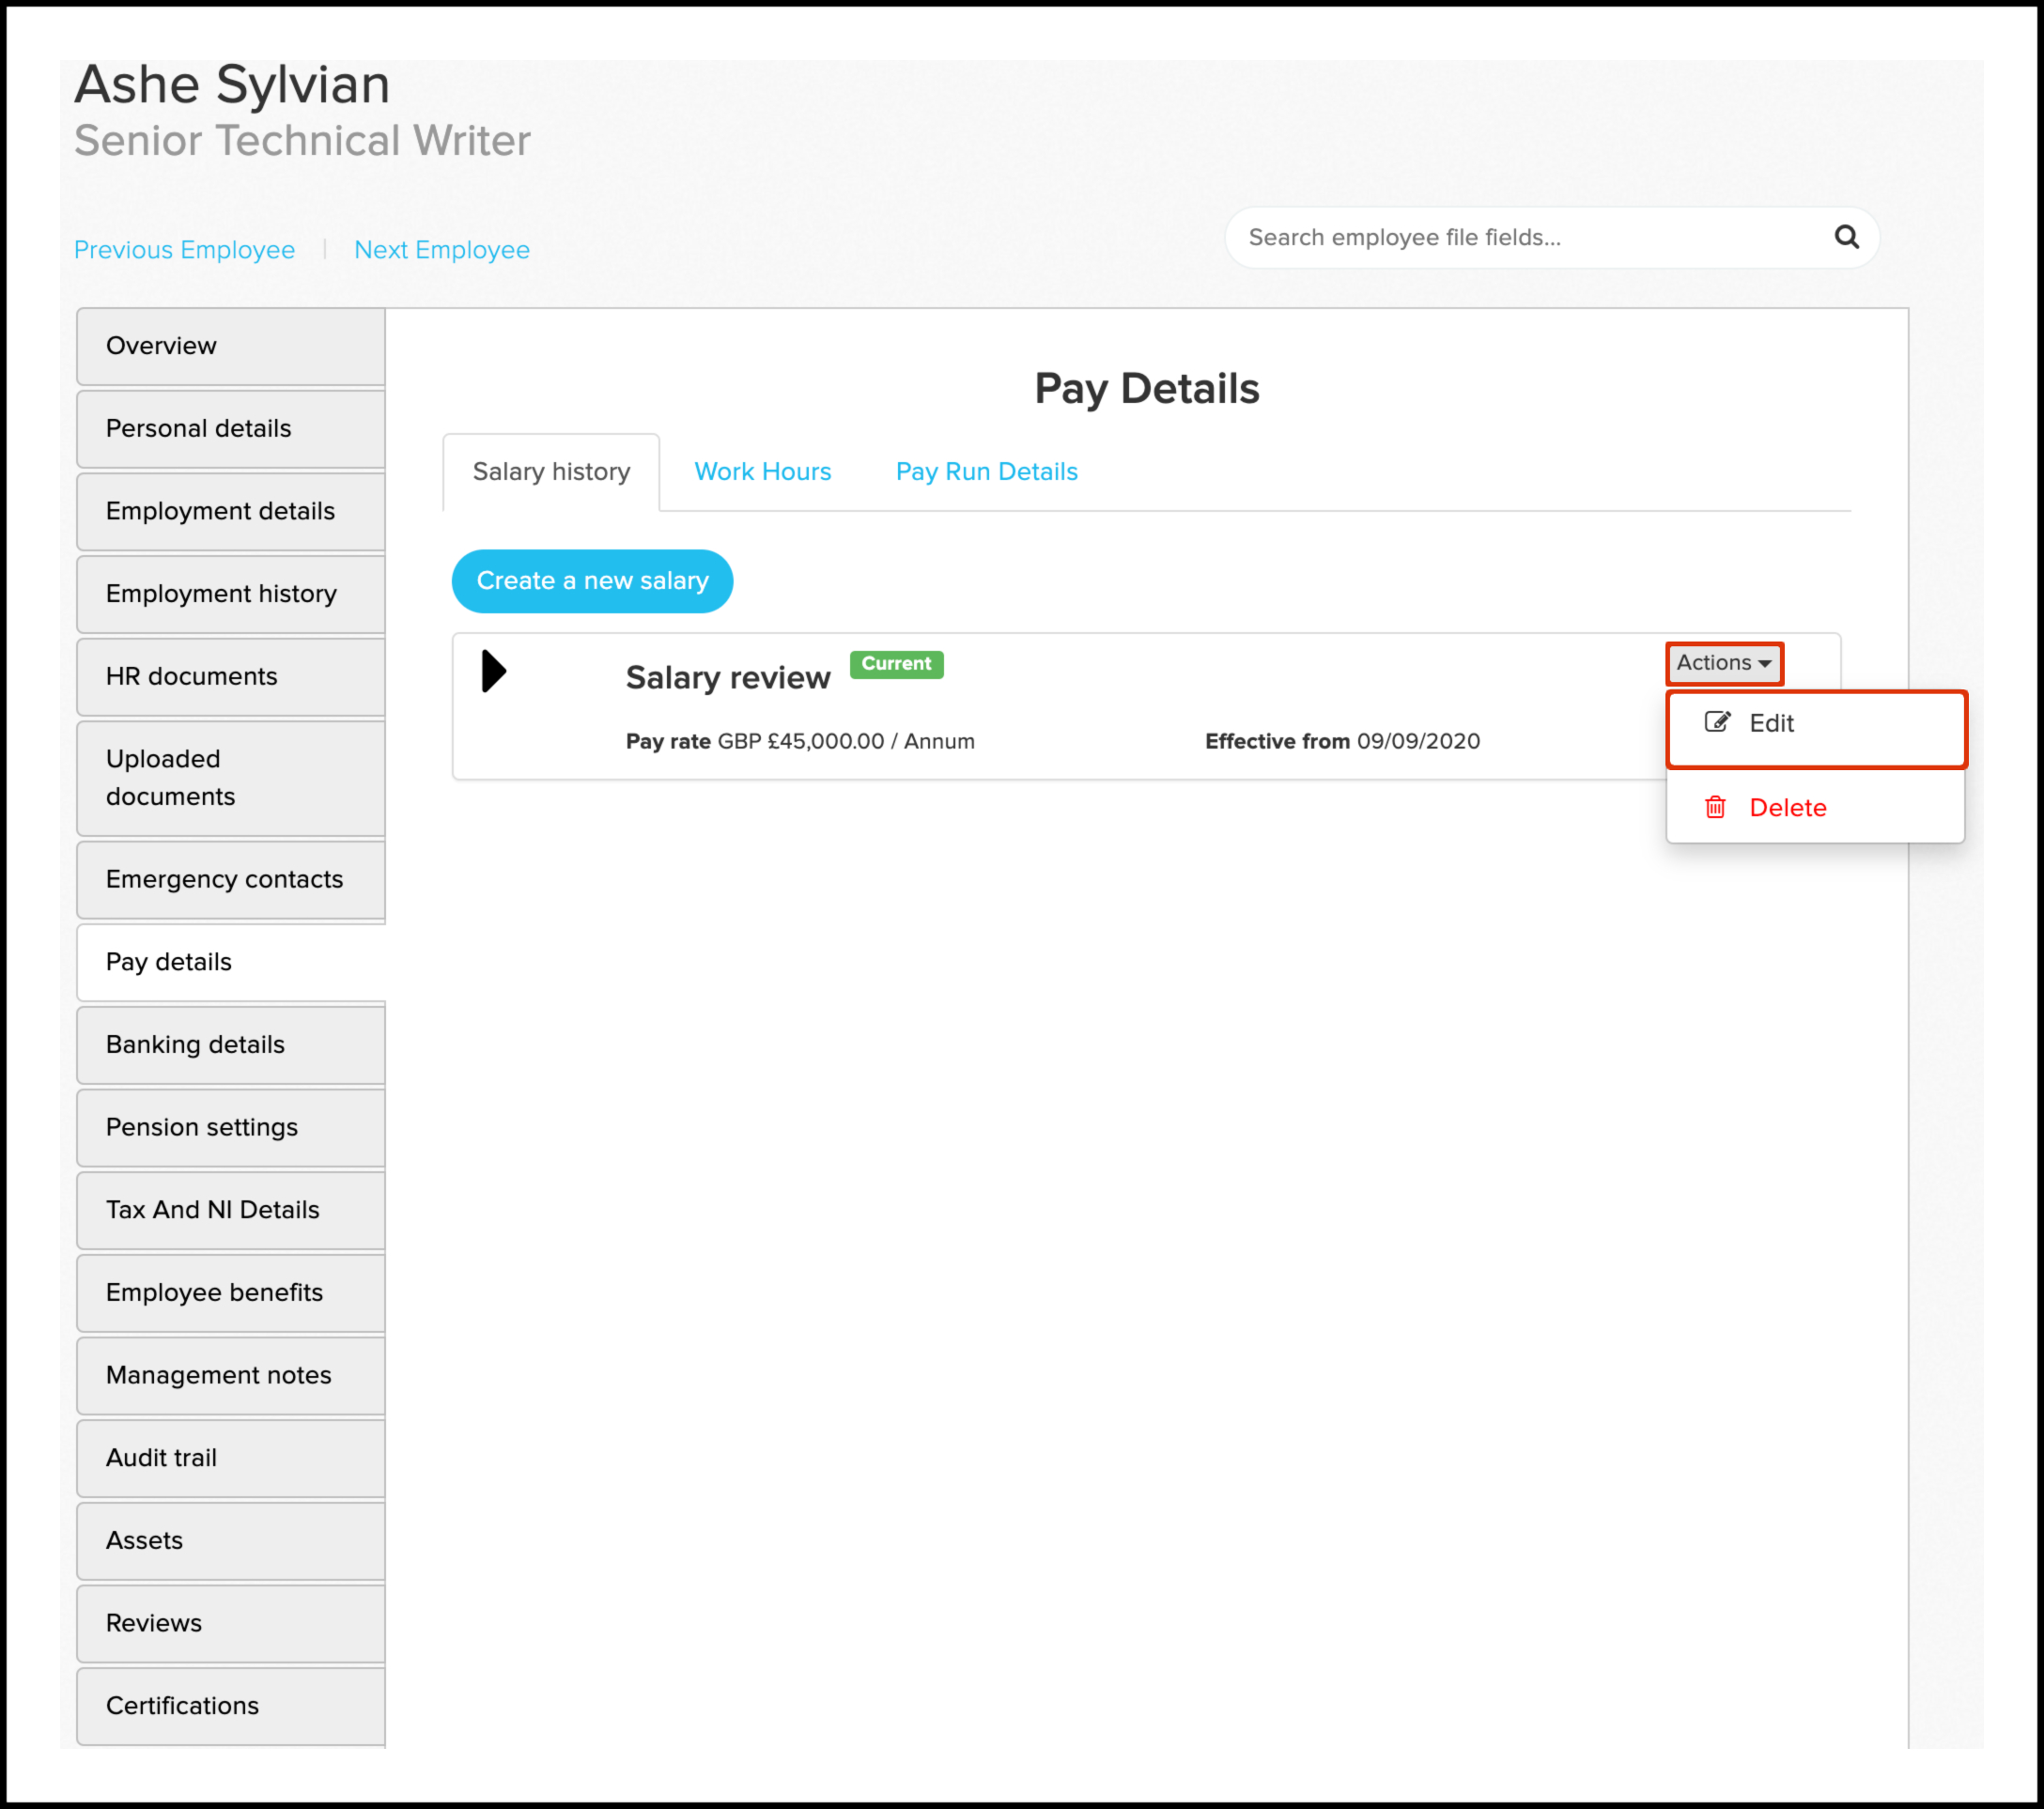Viewport: 2044px width, 1809px height.
Task: Open the Audit trail section
Action: (x=161, y=1457)
